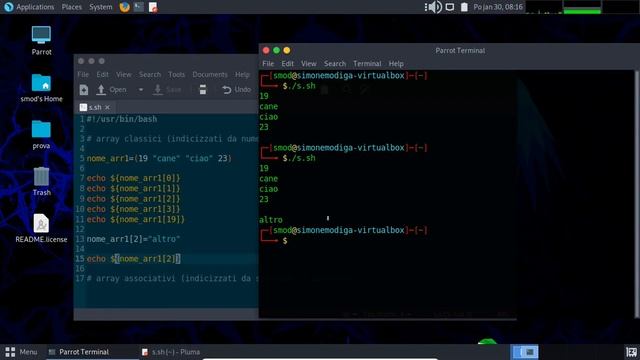Click the bottom-right panel tray icon

click(631, 352)
